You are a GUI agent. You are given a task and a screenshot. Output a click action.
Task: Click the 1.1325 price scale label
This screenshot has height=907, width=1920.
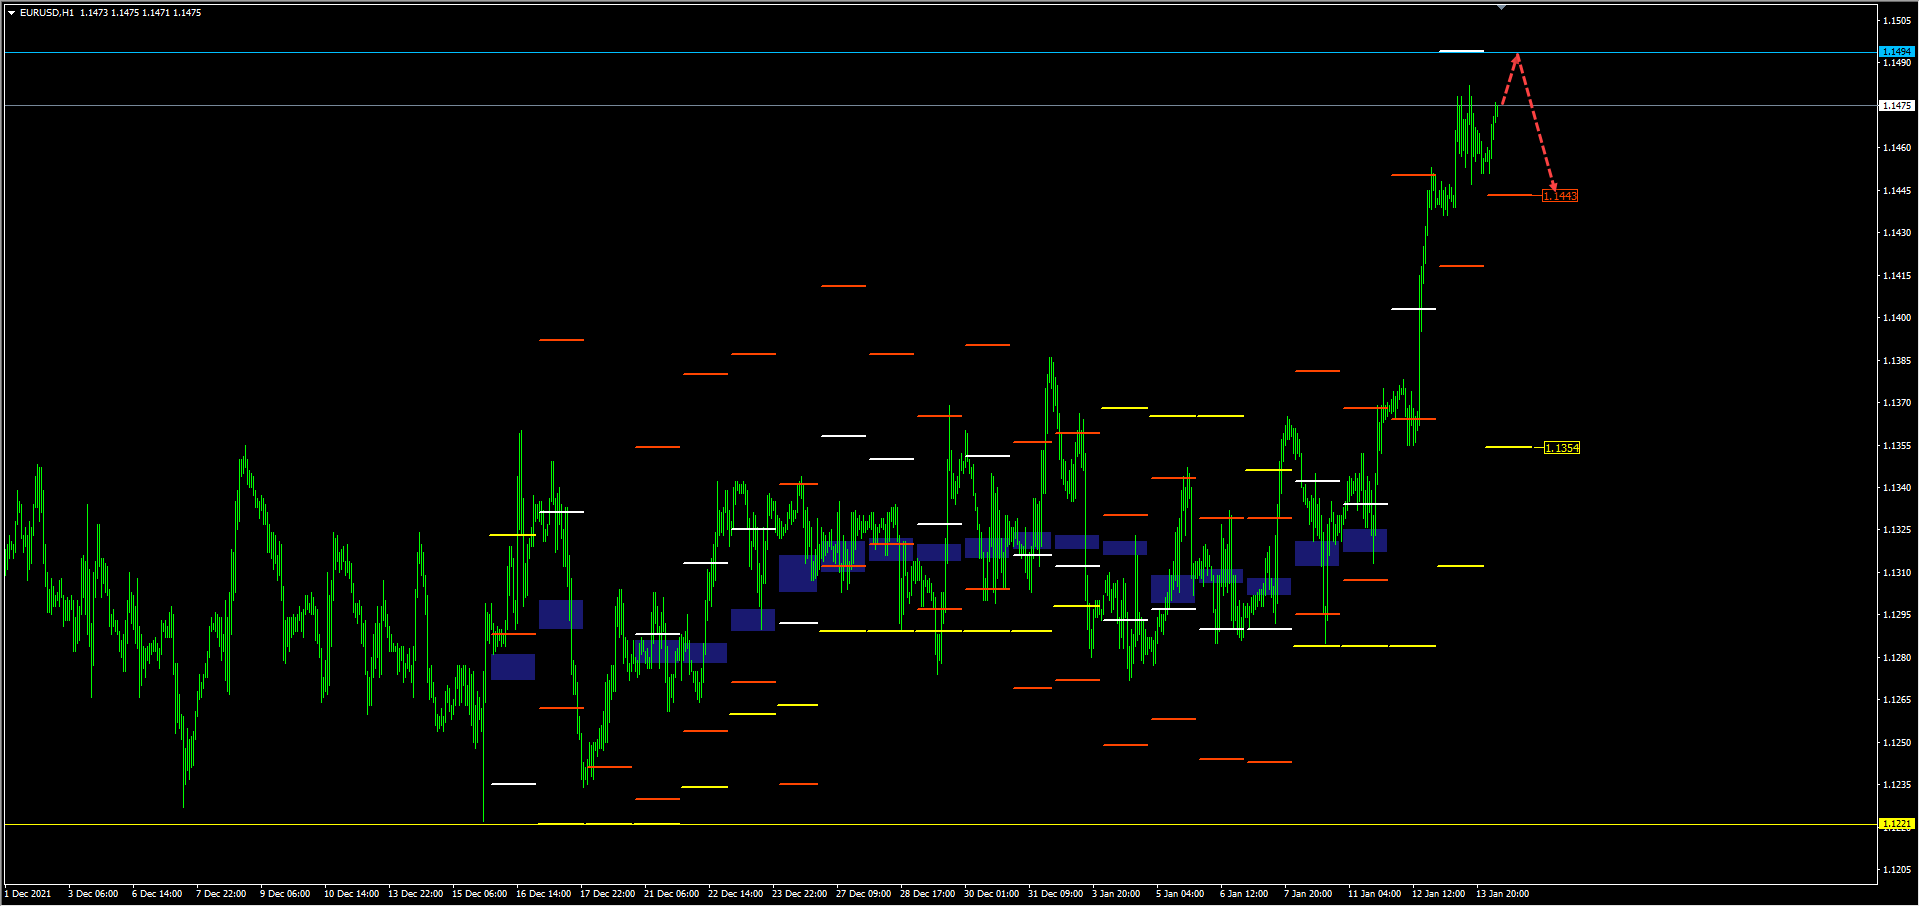tap(1897, 530)
